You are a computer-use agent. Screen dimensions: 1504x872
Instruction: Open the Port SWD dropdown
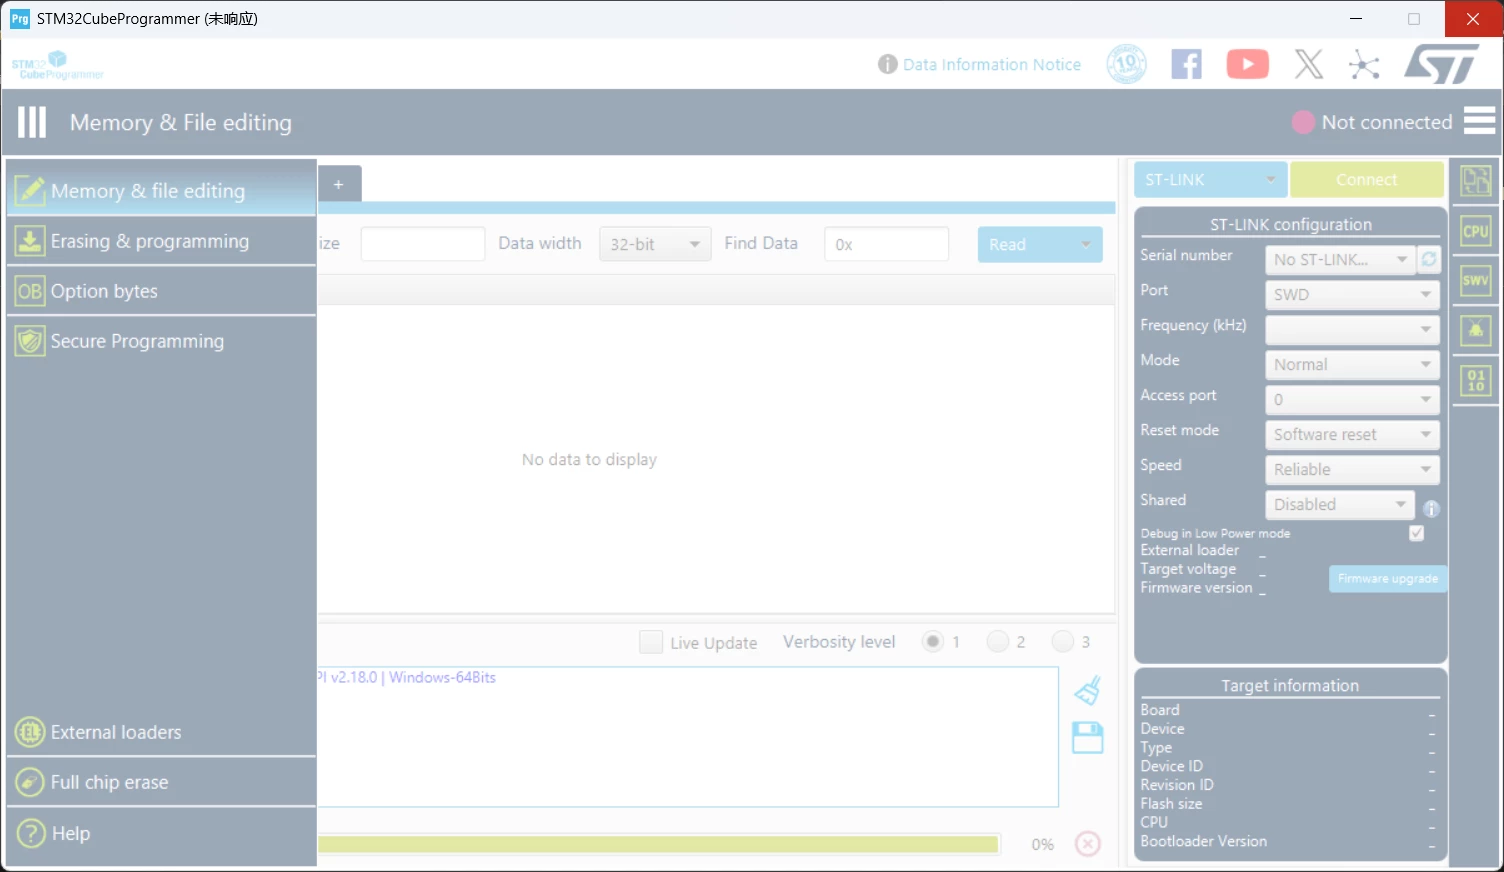[1352, 294]
